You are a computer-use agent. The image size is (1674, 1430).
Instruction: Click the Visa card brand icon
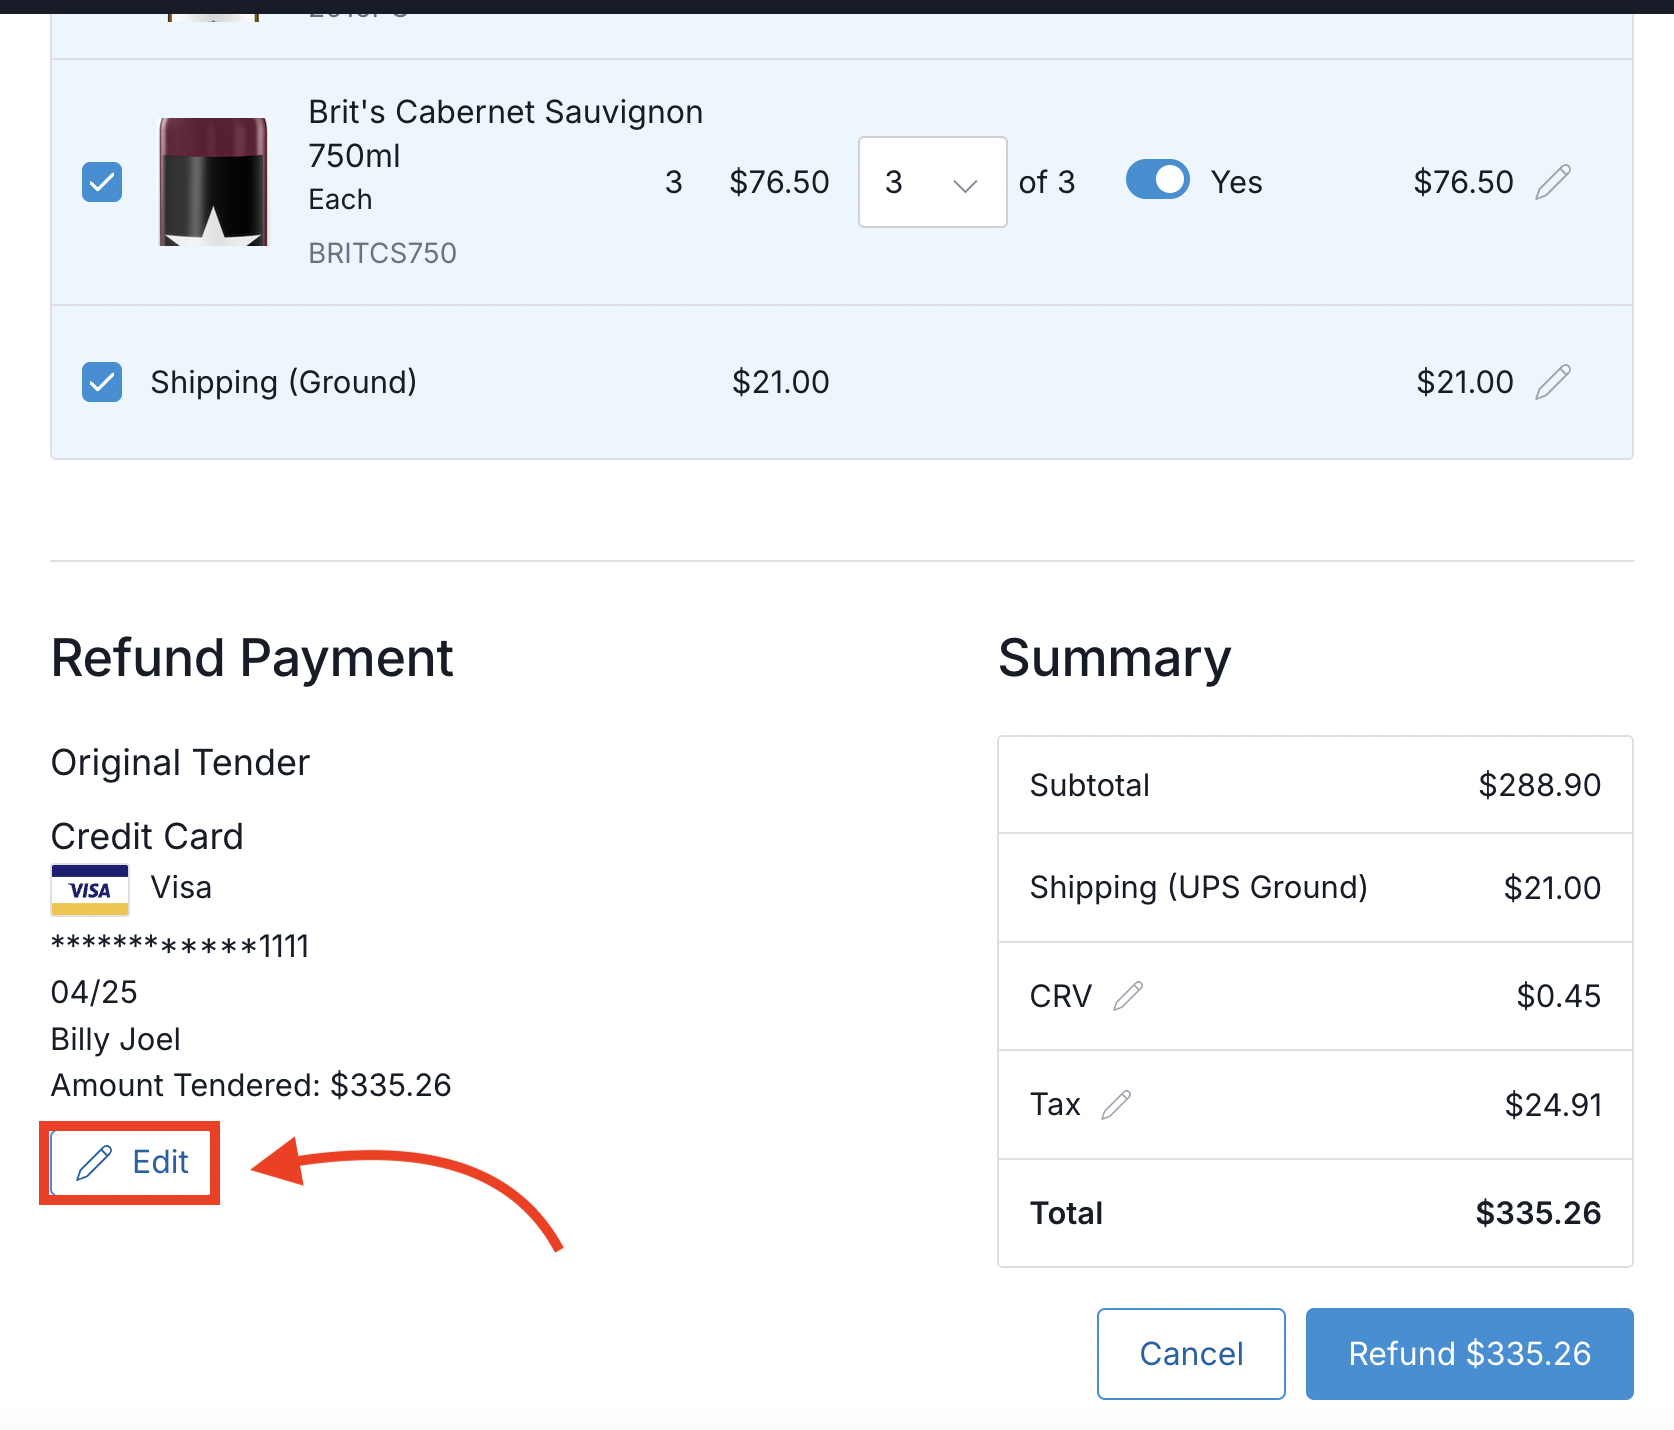[x=89, y=889]
